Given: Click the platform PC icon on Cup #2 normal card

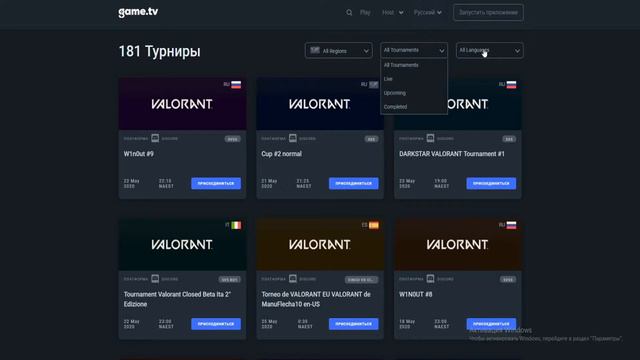Looking at the screenshot, I should tap(293, 138).
